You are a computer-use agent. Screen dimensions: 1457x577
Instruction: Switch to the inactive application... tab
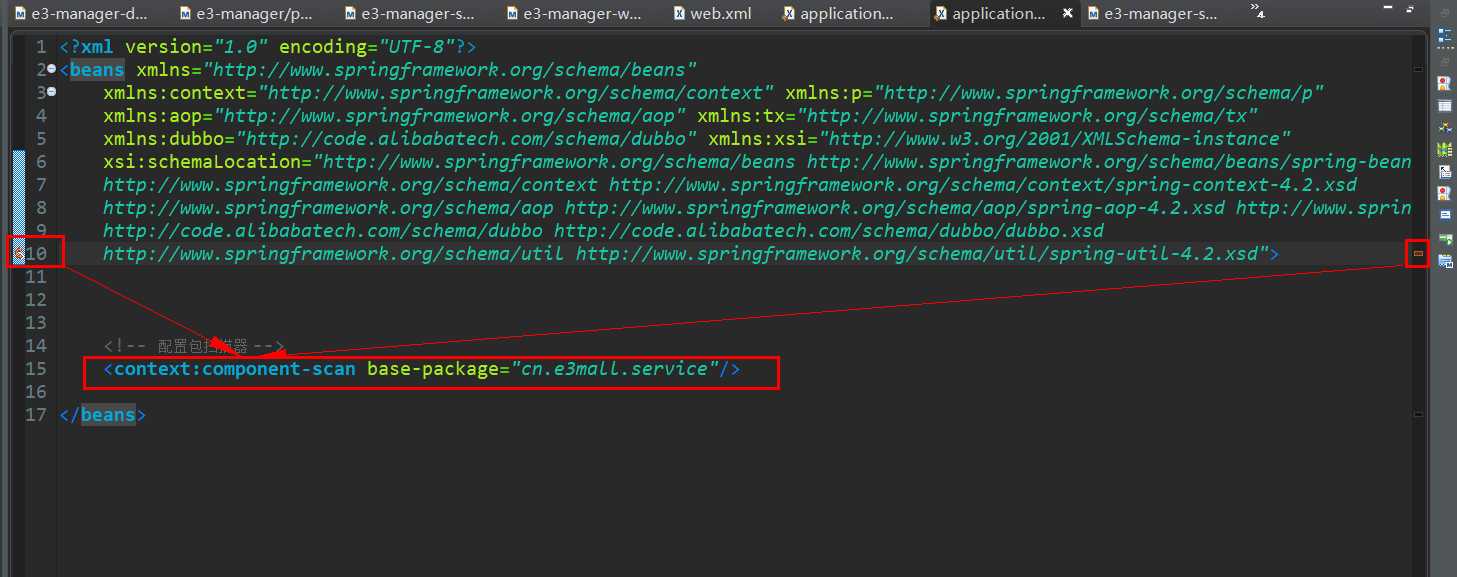(x=846, y=14)
